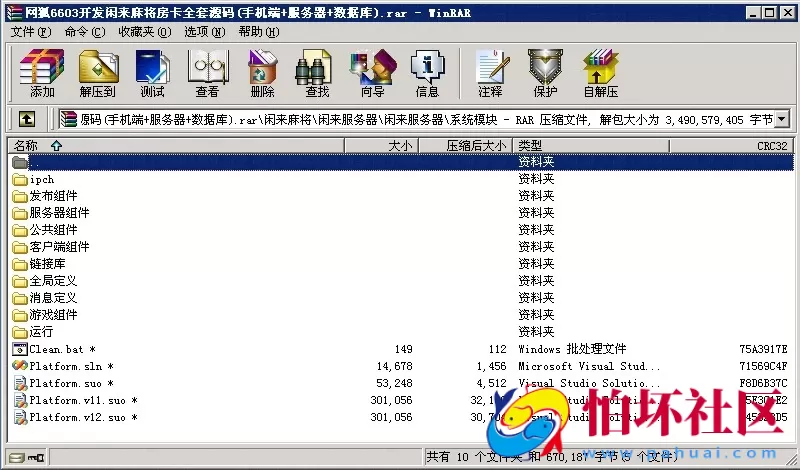The image size is (800, 470).
Task: Select the 客户端组件 folder
Action: 51,247
